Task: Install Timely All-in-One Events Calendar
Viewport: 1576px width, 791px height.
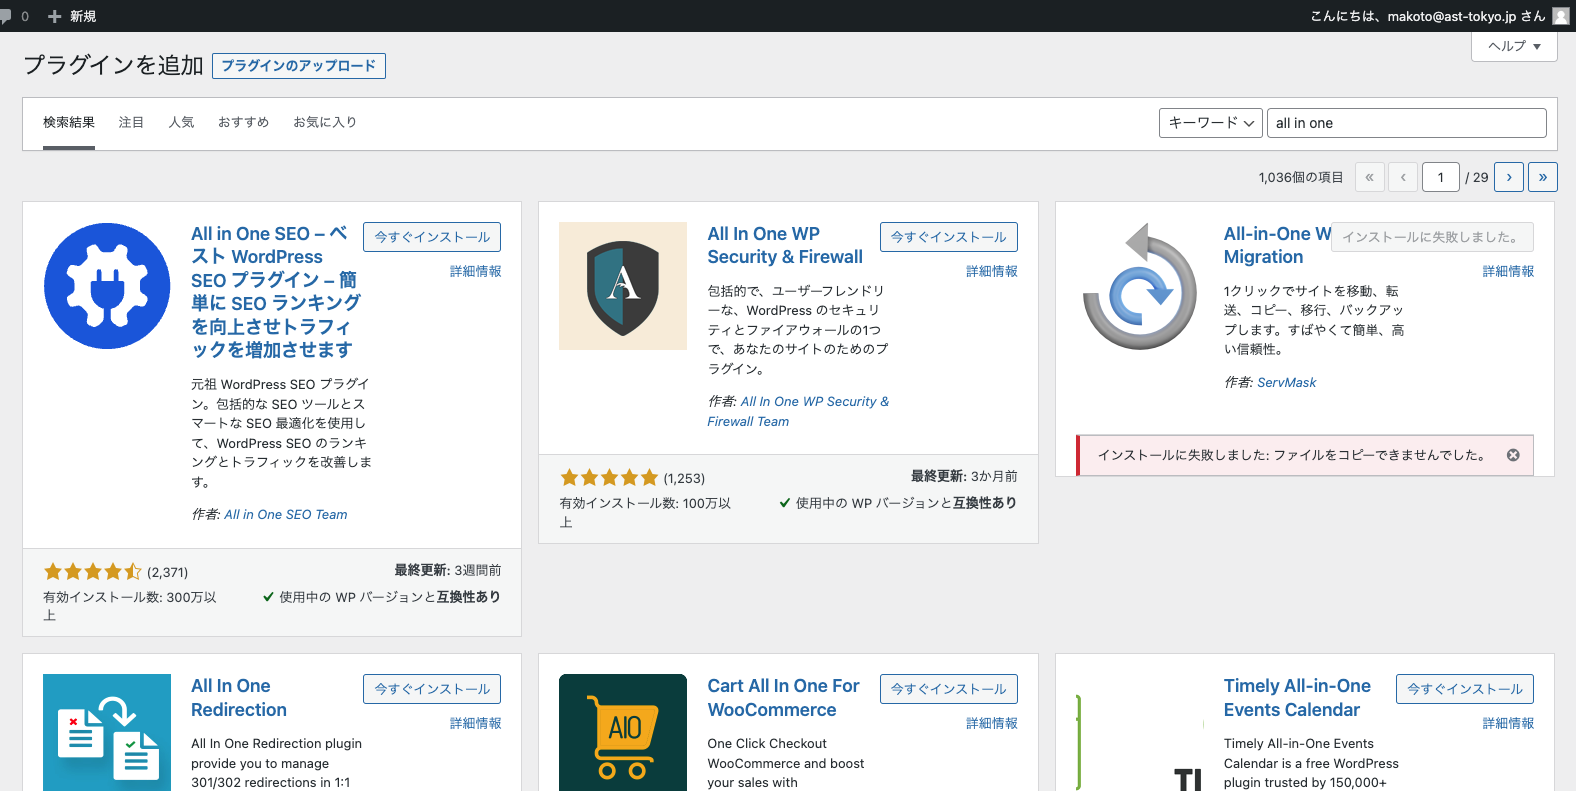Action: 1465,689
